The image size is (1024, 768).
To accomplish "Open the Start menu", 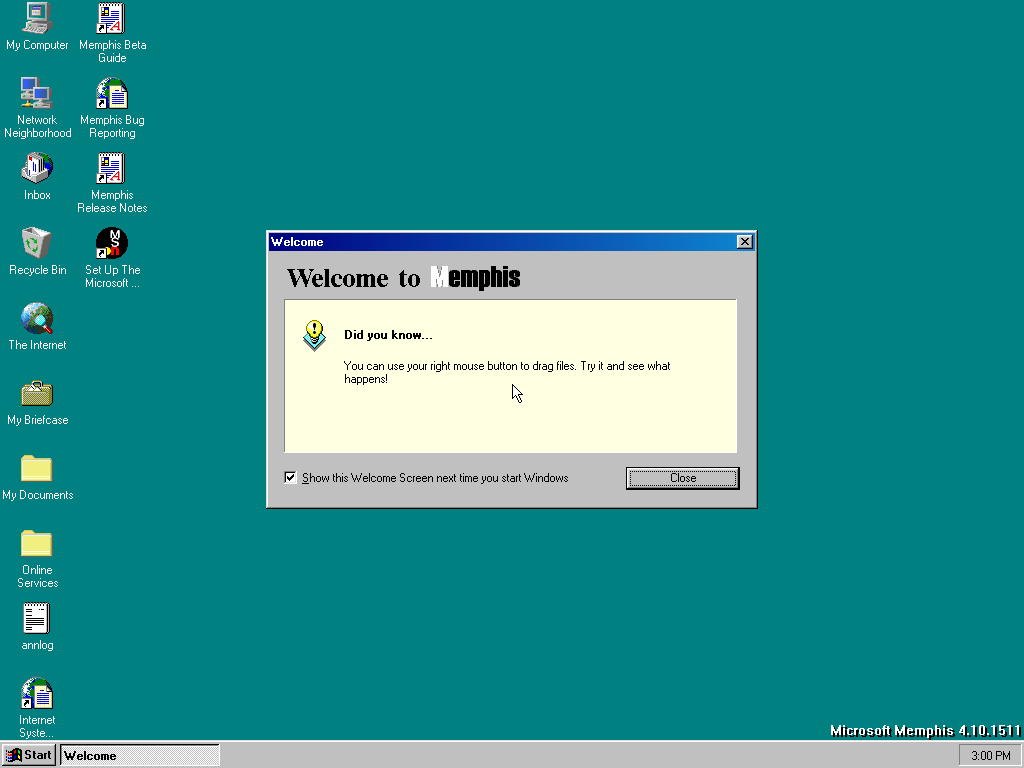I will 29,756.
